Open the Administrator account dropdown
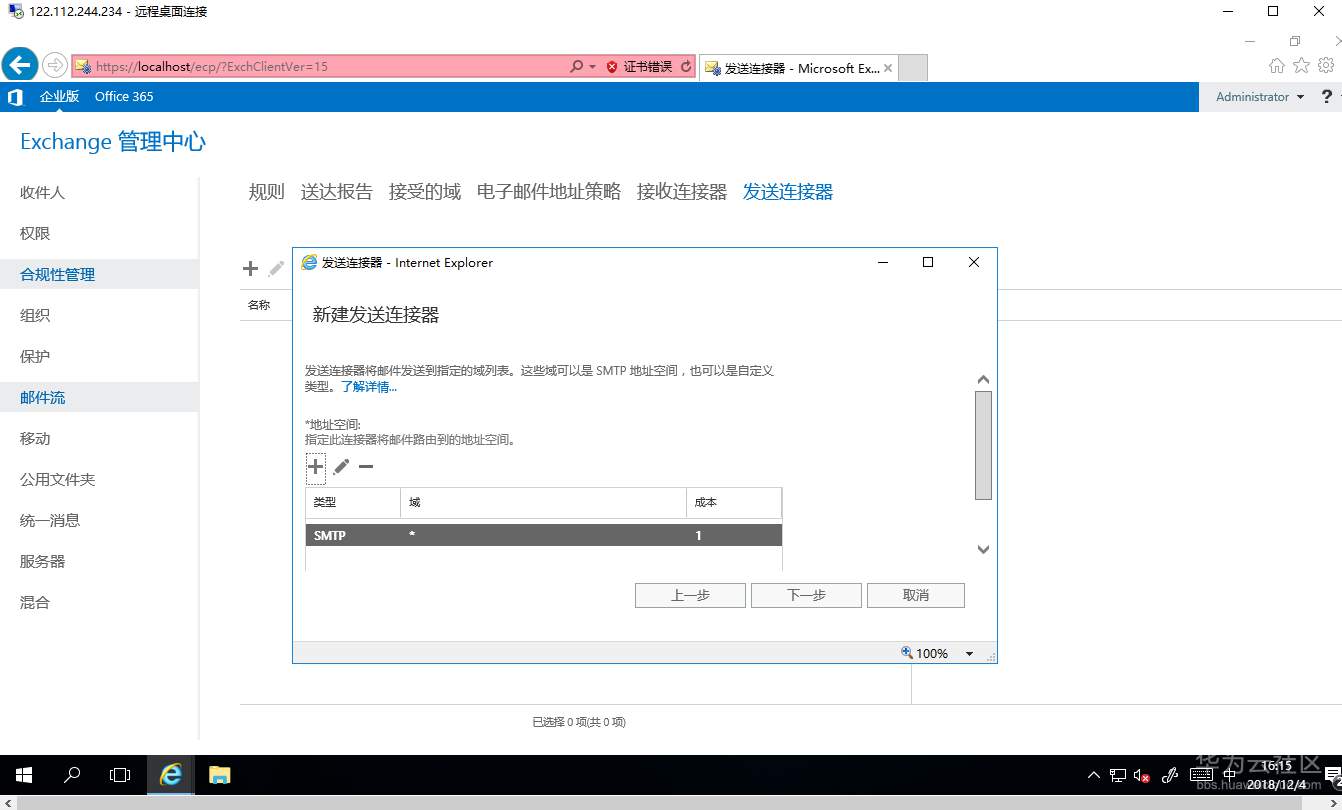Image resolution: width=1342 pixels, height=810 pixels. pyautogui.click(x=1257, y=96)
